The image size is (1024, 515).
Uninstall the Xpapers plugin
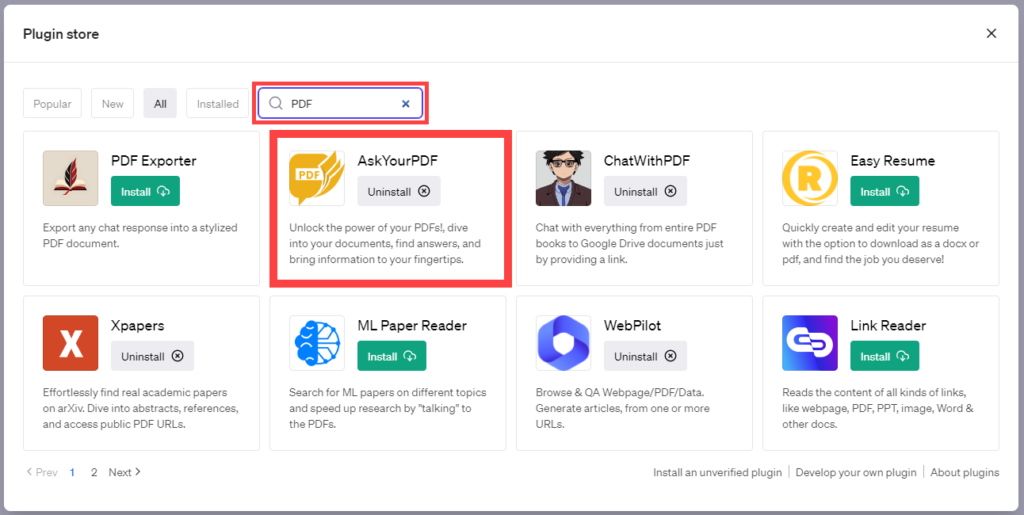[x=152, y=356]
